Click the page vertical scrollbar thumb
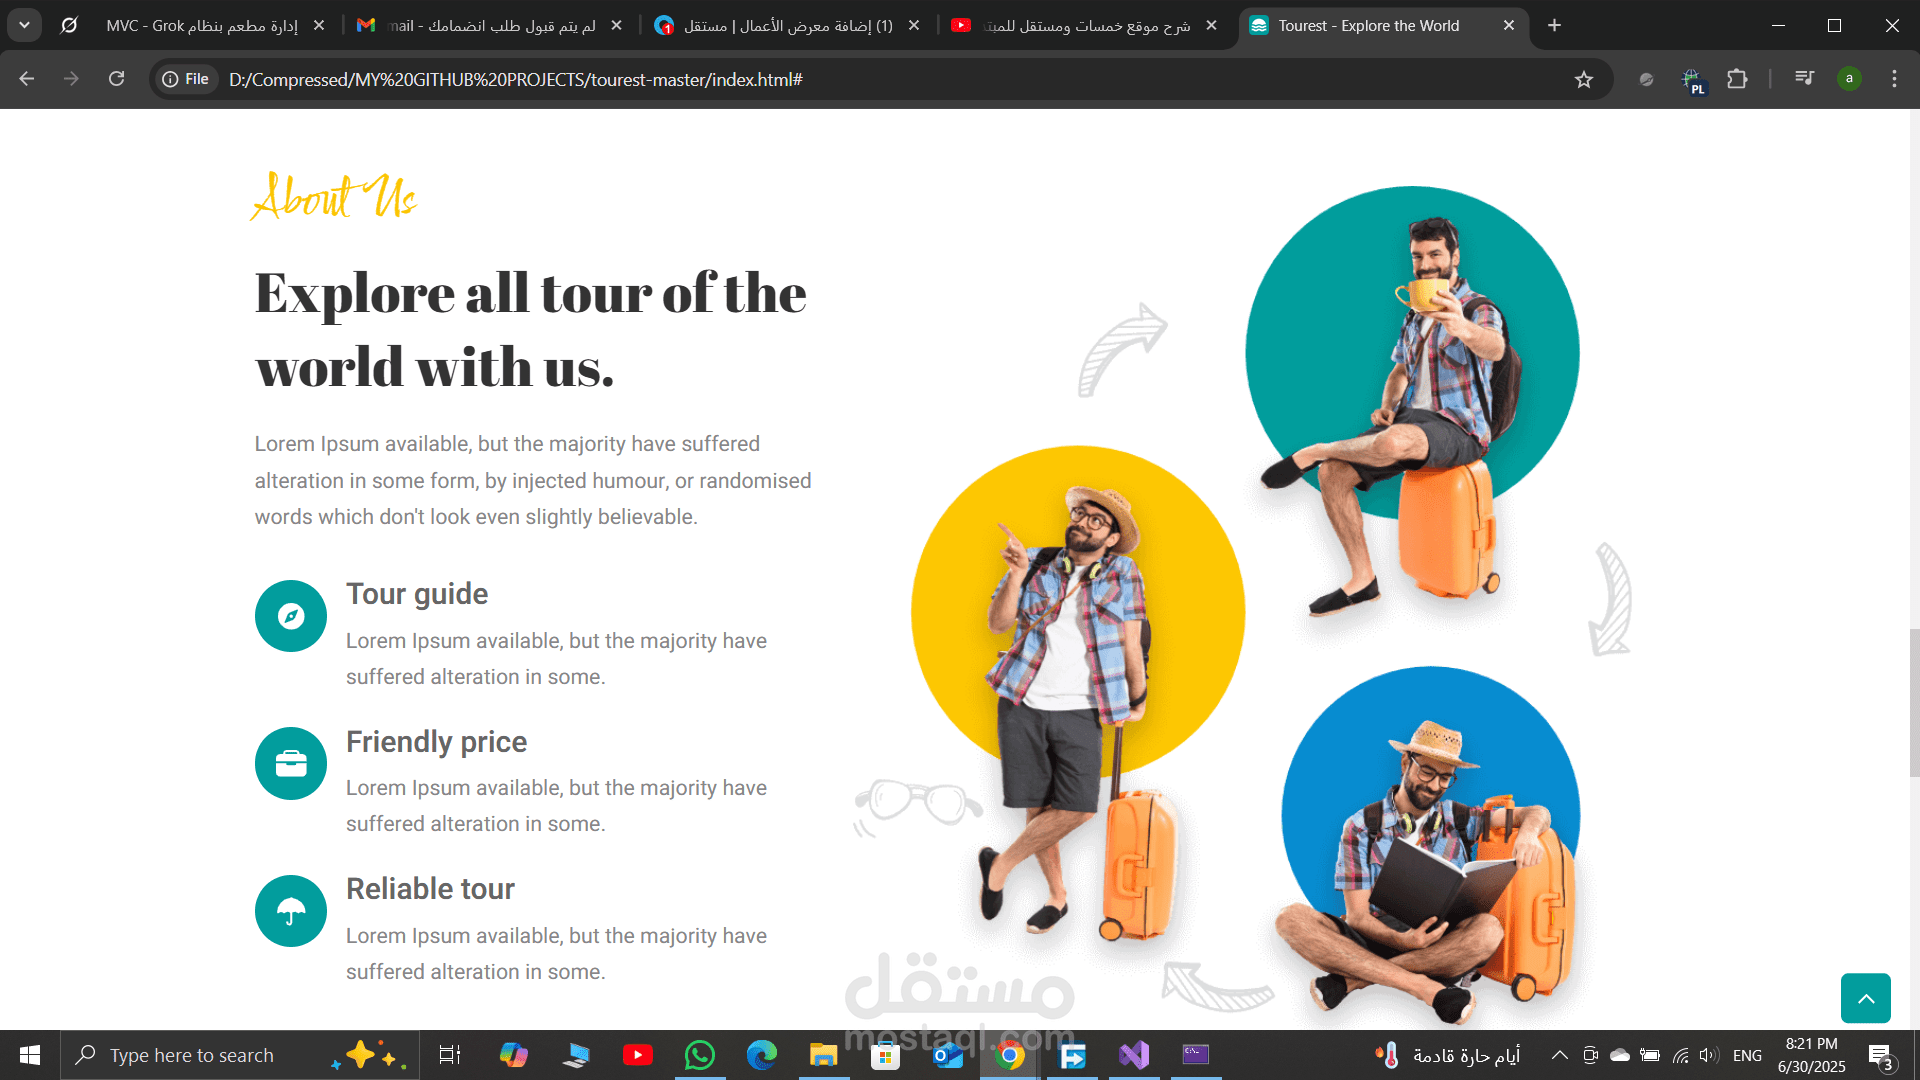1920x1080 pixels. coord(1914,702)
